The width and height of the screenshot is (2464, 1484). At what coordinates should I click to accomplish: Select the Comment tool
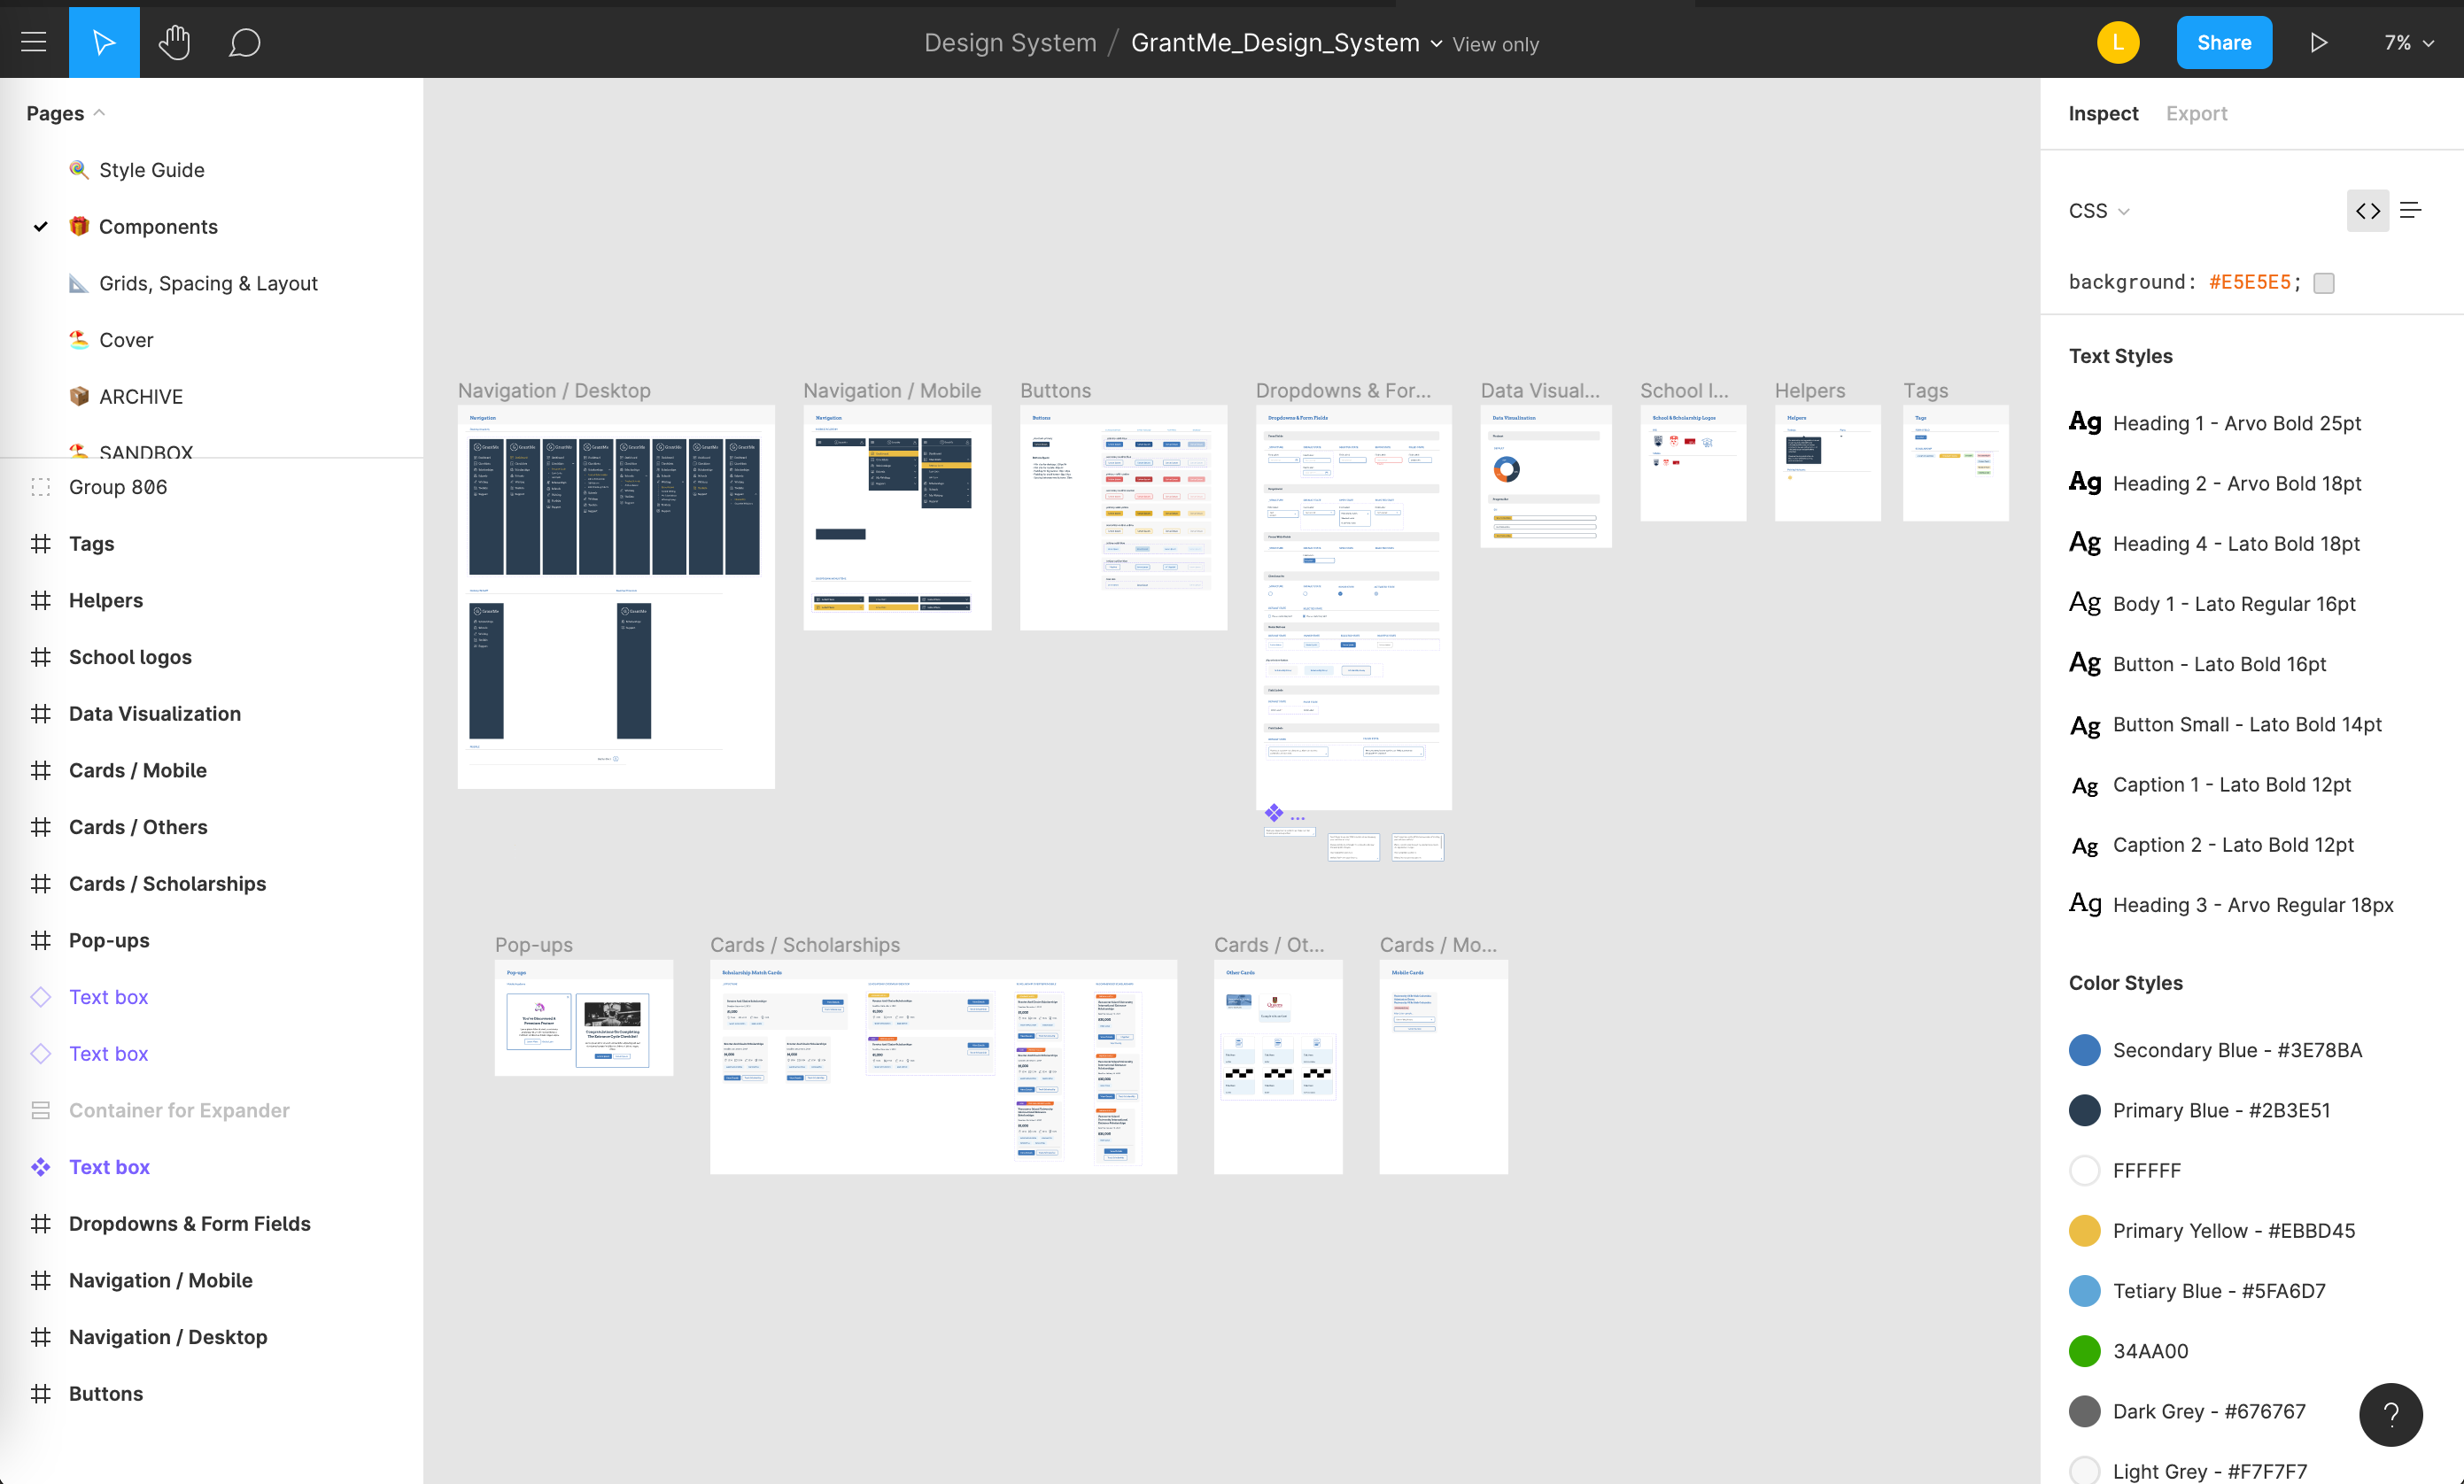click(244, 42)
